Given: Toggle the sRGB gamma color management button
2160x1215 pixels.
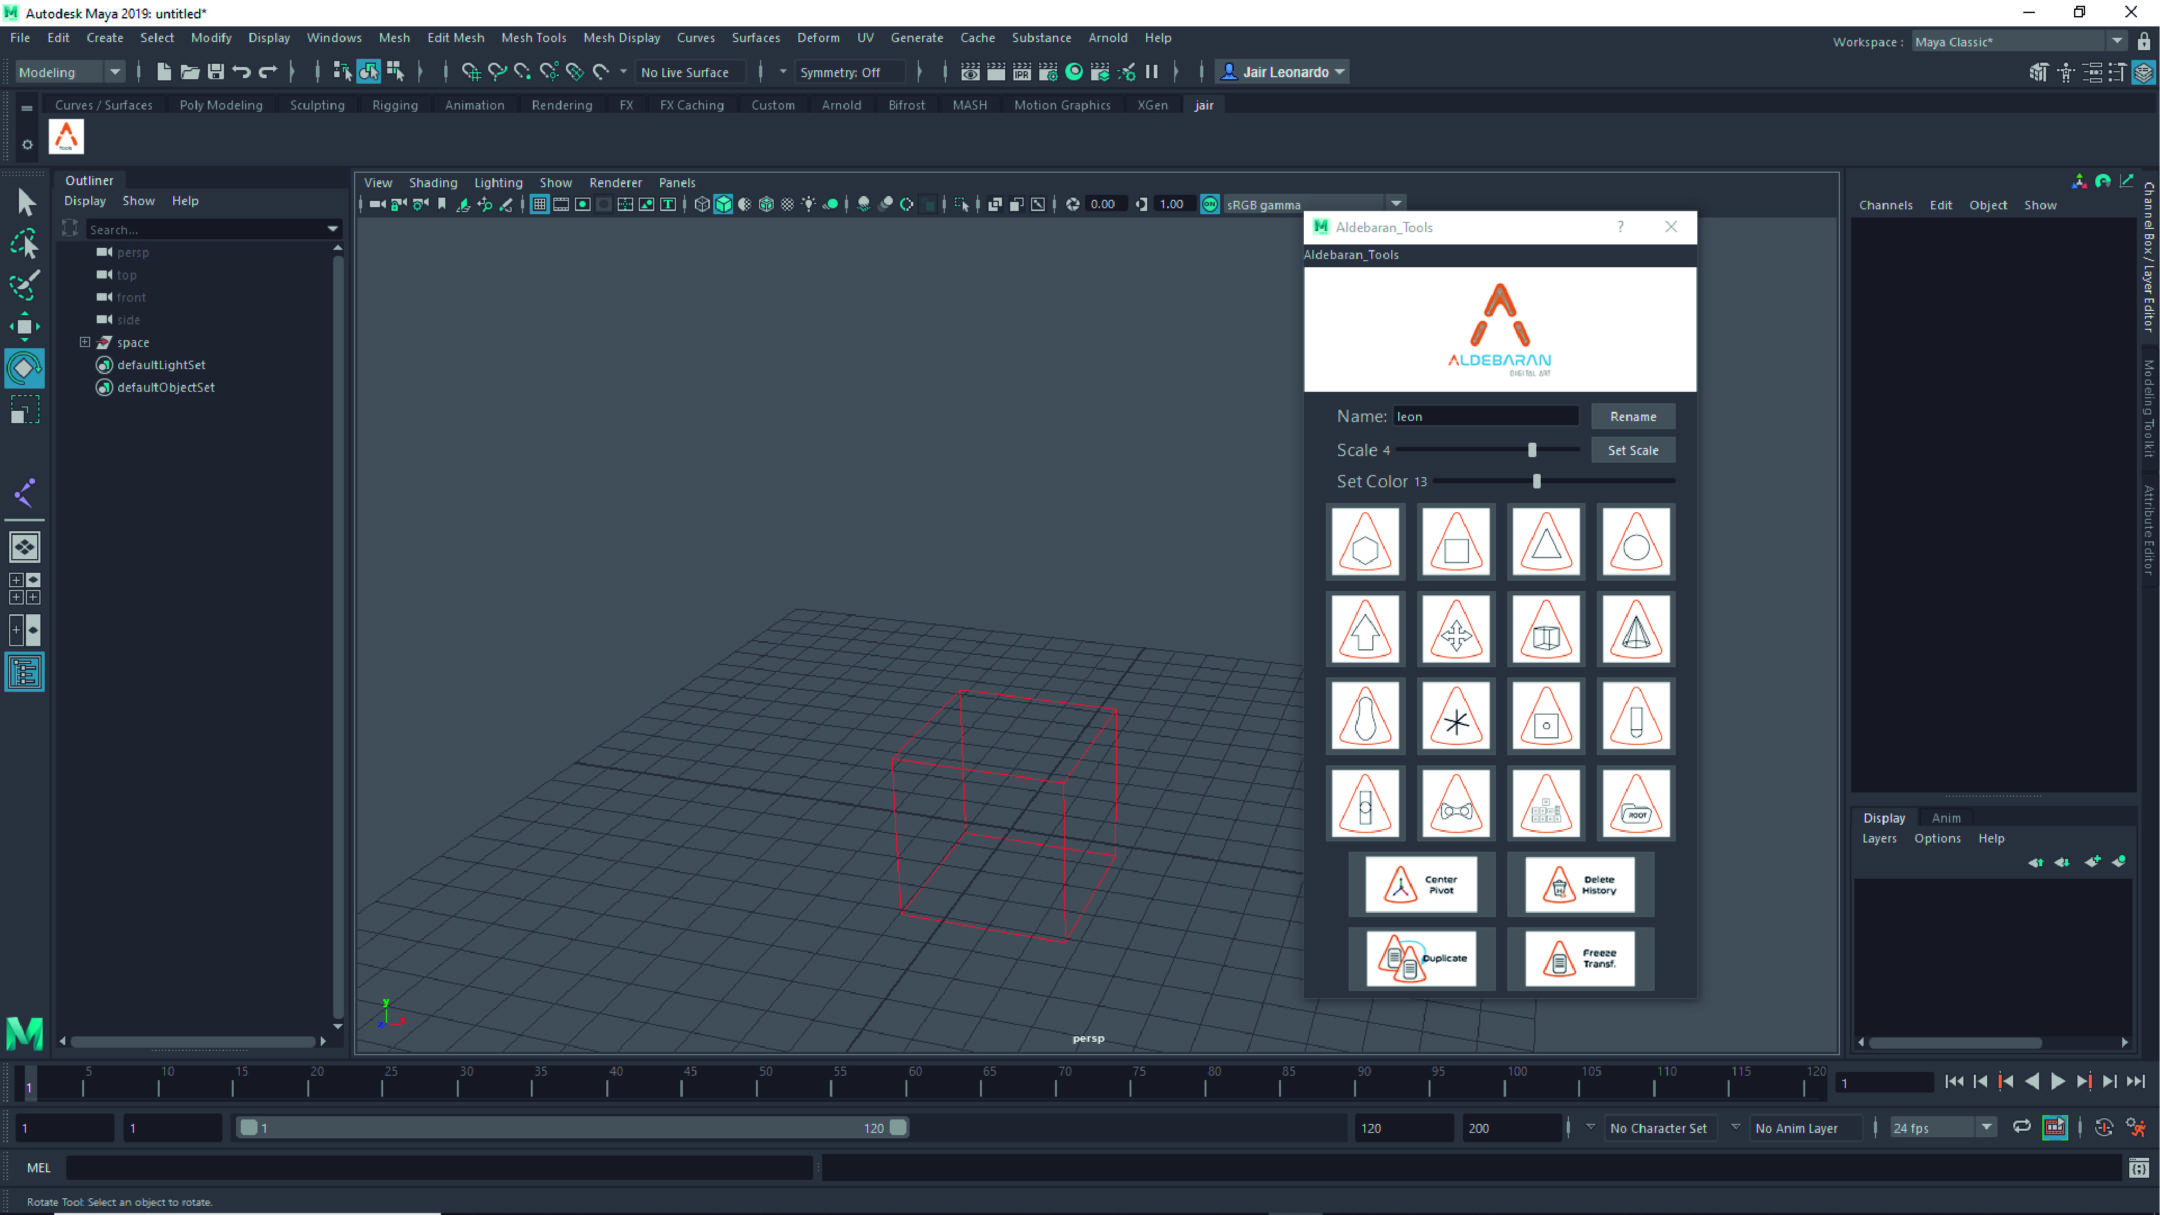Looking at the screenshot, I should (1209, 205).
